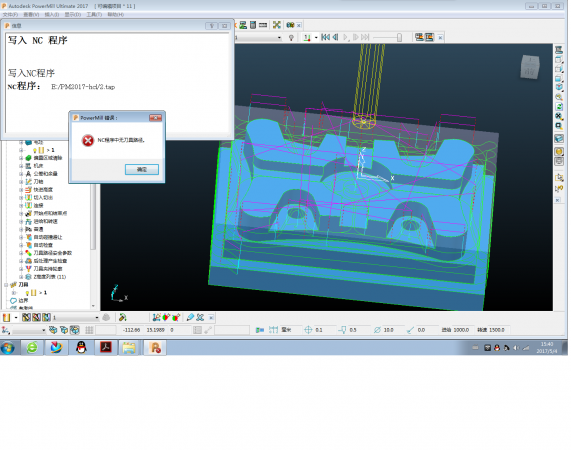Expand the 快进高度 tree node
571x450 pixels.
click(x=21, y=190)
